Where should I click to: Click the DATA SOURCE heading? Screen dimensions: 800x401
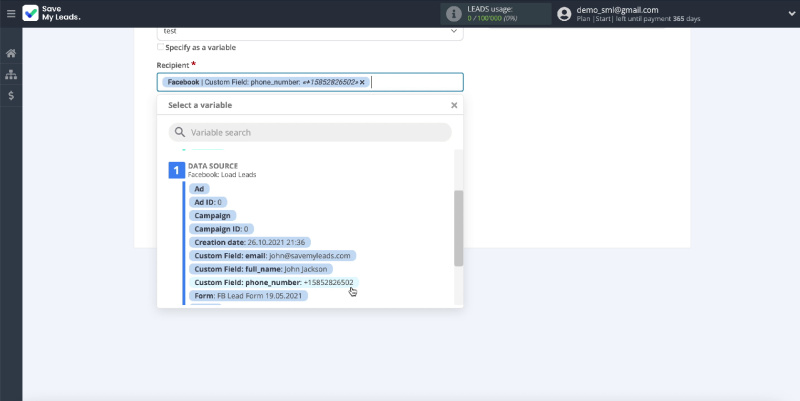click(x=213, y=166)
